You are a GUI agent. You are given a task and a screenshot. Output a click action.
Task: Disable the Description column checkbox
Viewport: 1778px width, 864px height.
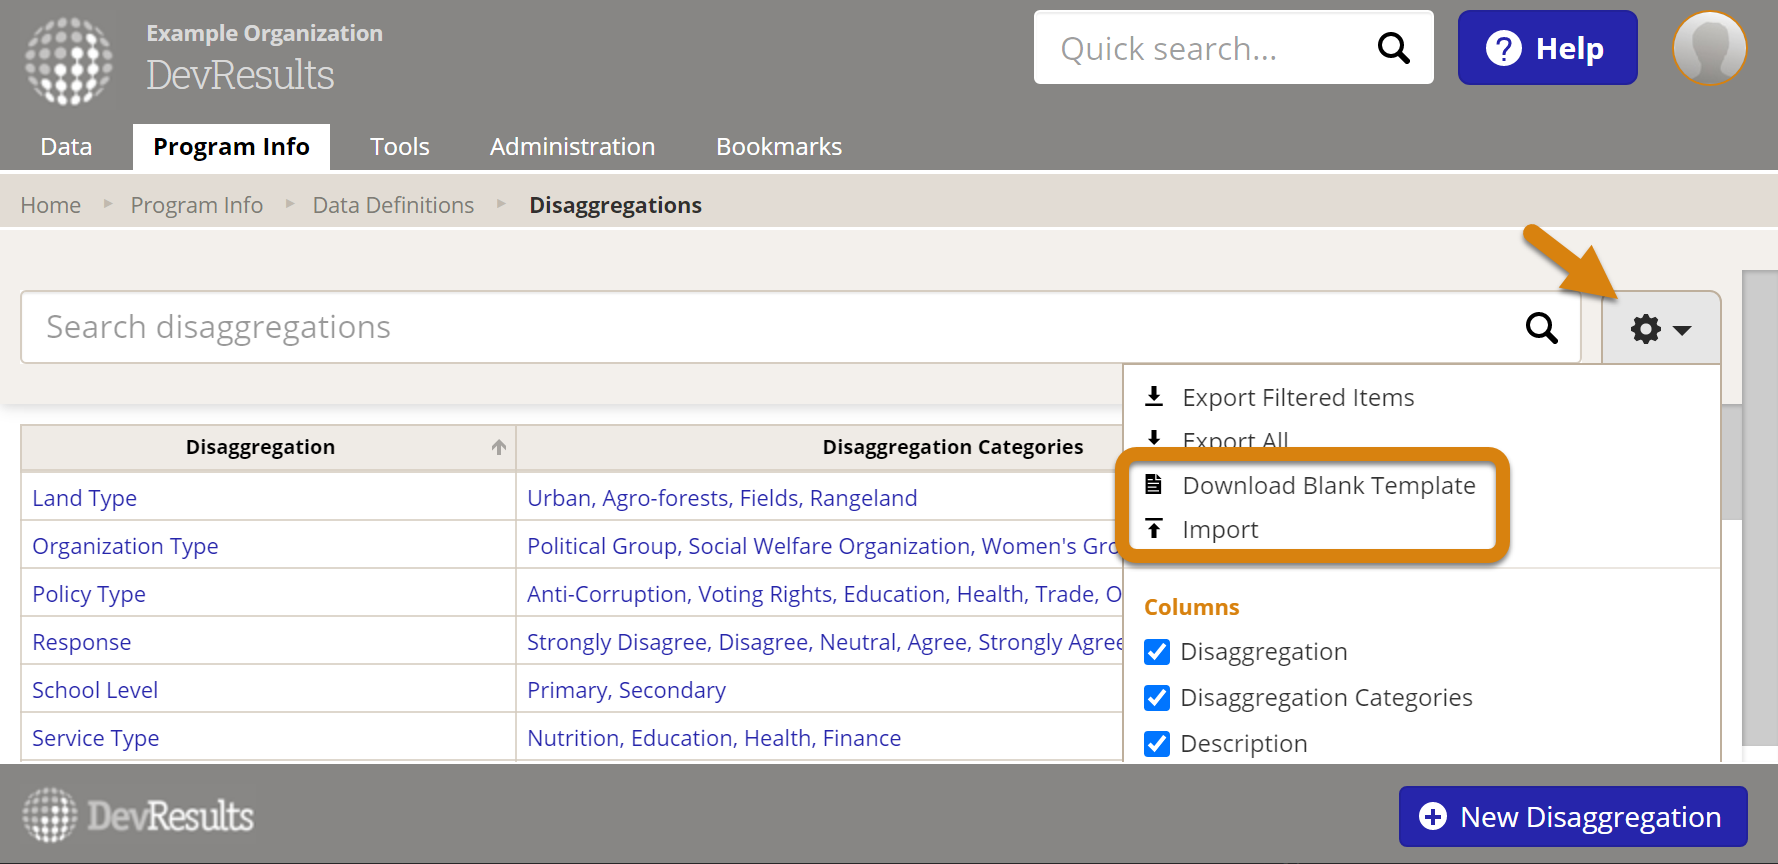coord(1157,744)
